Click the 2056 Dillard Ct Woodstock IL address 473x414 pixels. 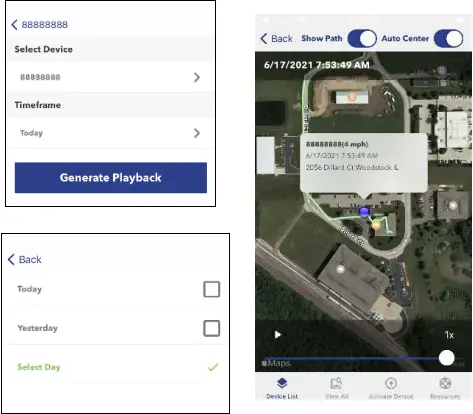coord(352,167)
